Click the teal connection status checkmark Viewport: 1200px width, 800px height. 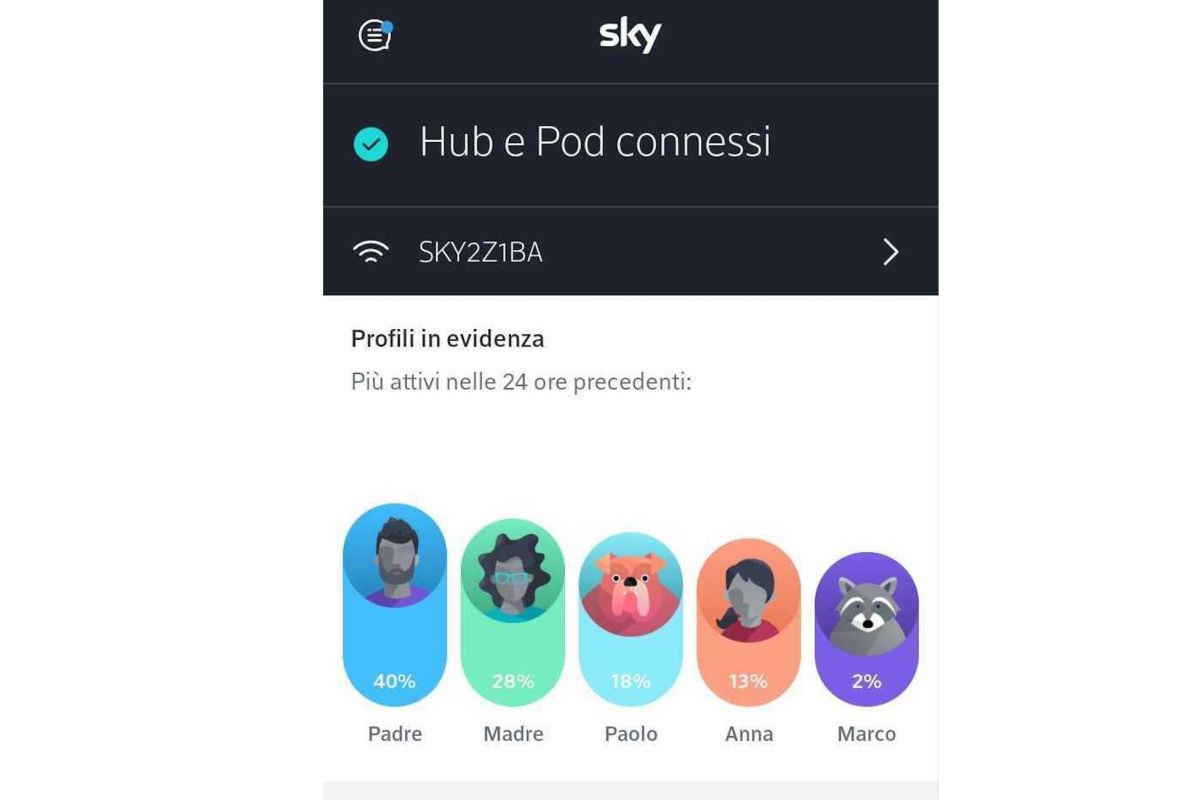(371, 146)
